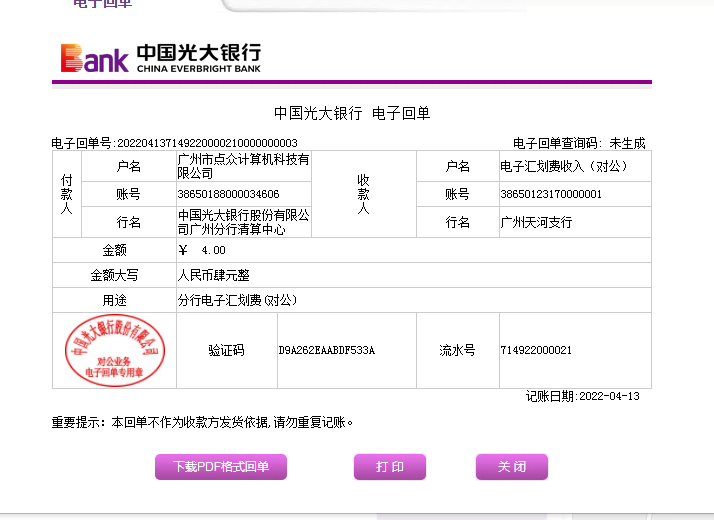This screenshot has height=520, width=714.
Task: Click the 记账日期 2022-04-13 text
Action: pyautogui.click(x=582, y=396)
